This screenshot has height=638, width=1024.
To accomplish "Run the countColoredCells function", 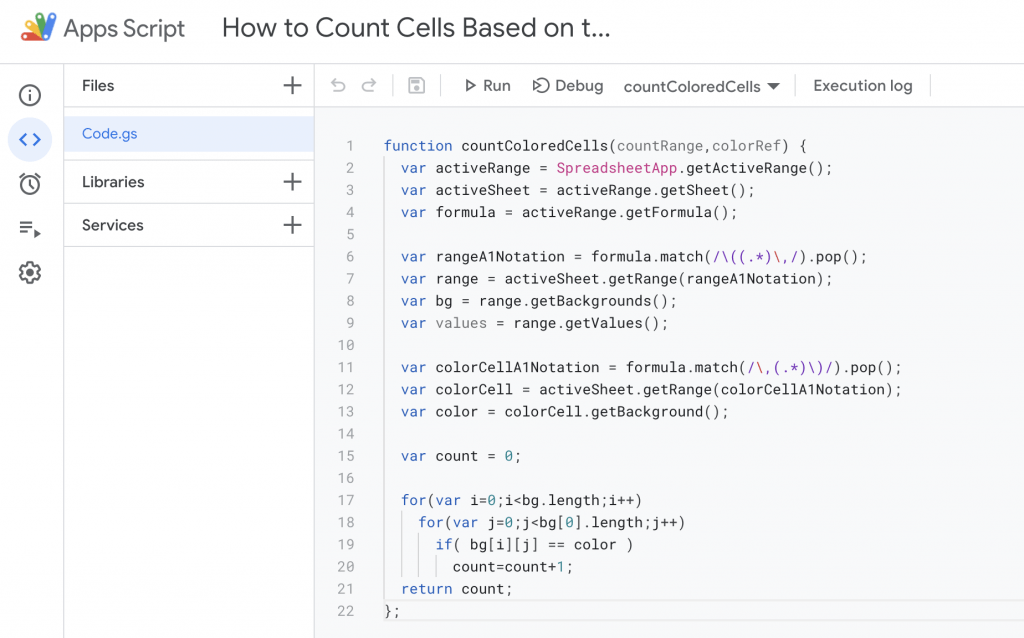I will tap(487, 85).
